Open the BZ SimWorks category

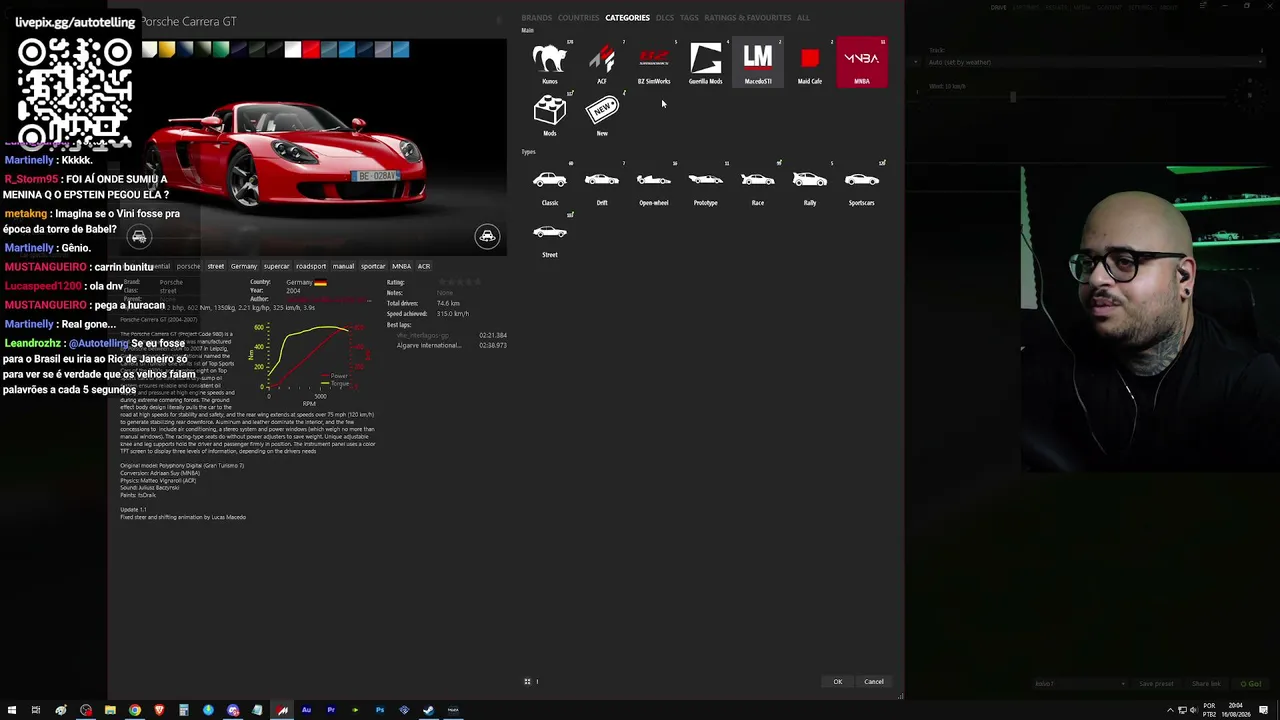654,63
